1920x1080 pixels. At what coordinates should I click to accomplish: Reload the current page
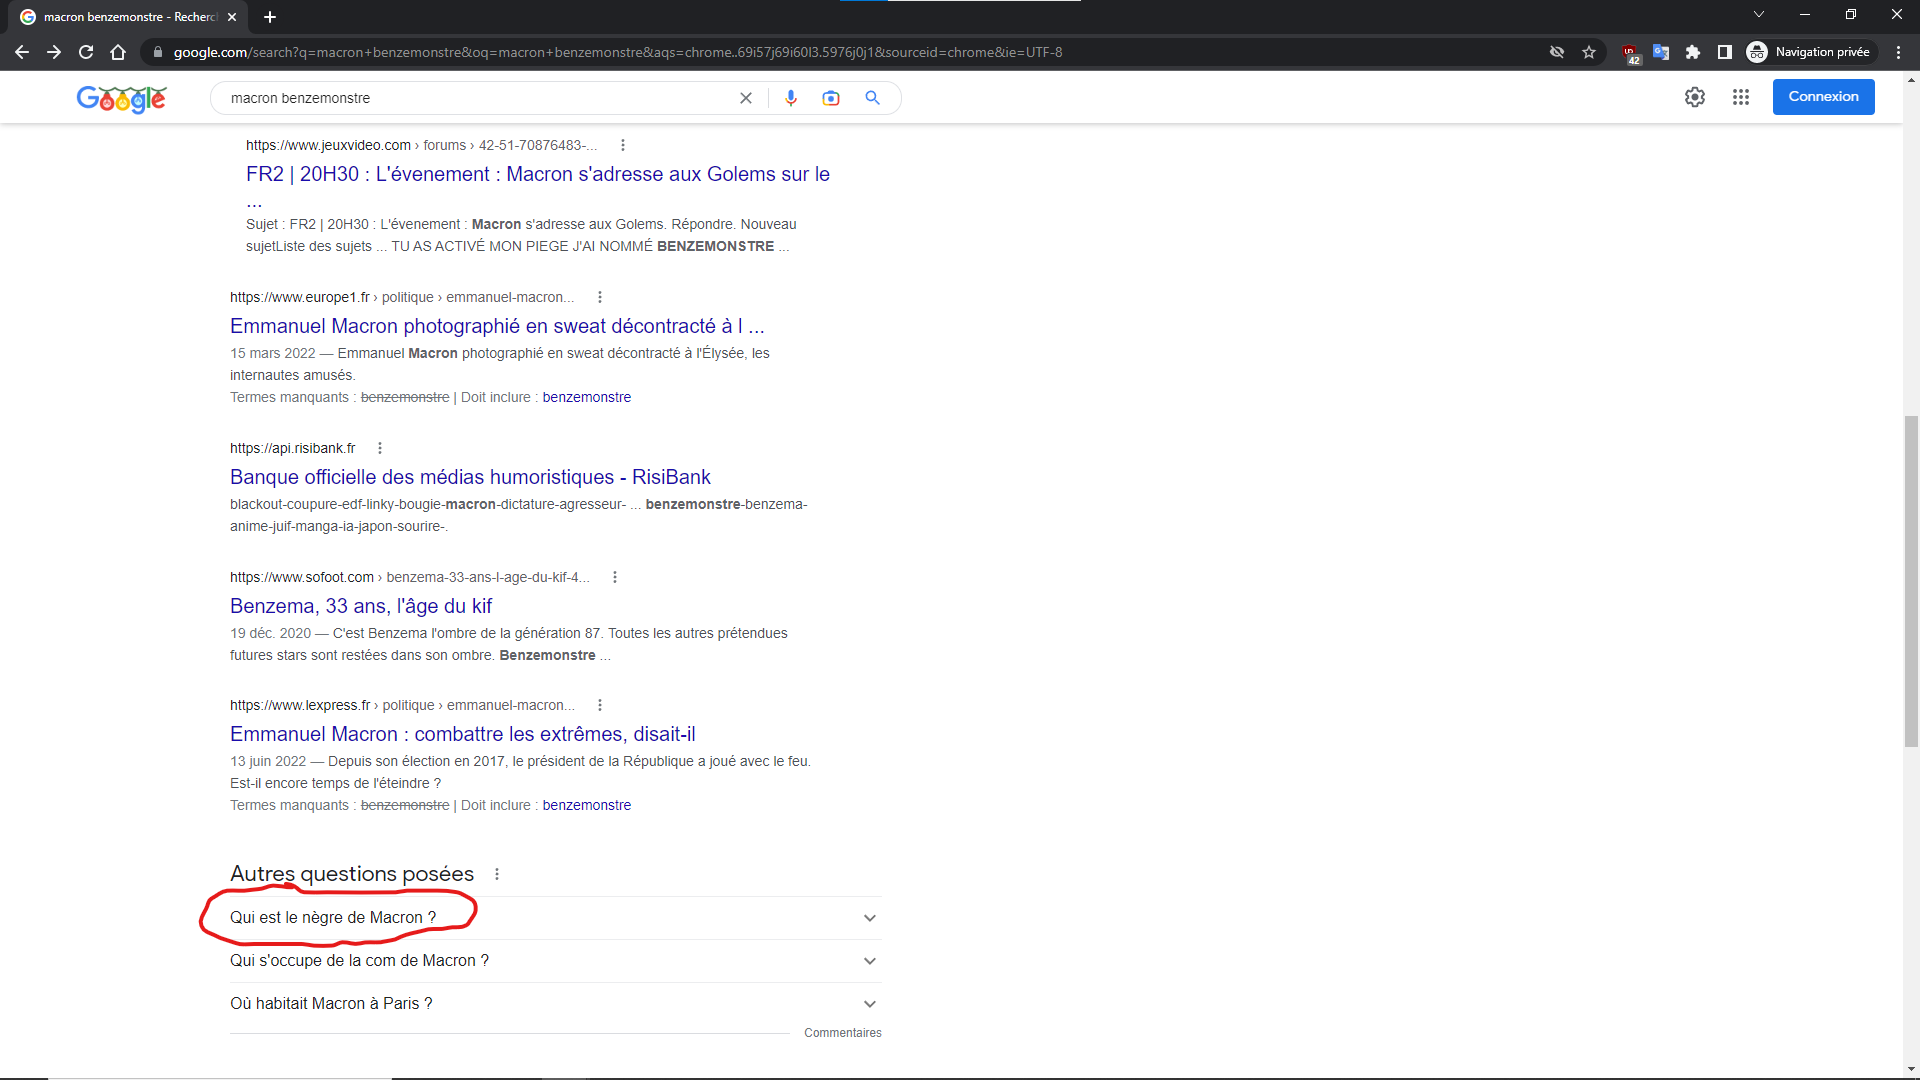point(86,52)
